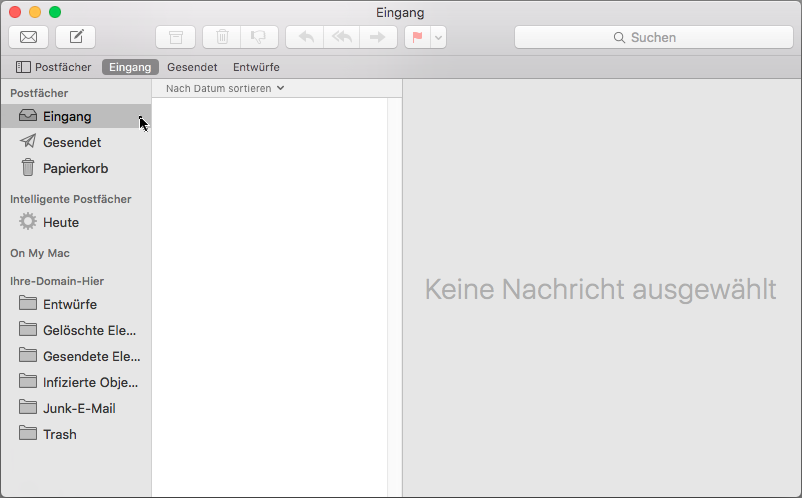Viewport: 802px width, 498px height.
Task: Select the Gesendet mailbox in the sidebar
Action: [x=71, y=142]
